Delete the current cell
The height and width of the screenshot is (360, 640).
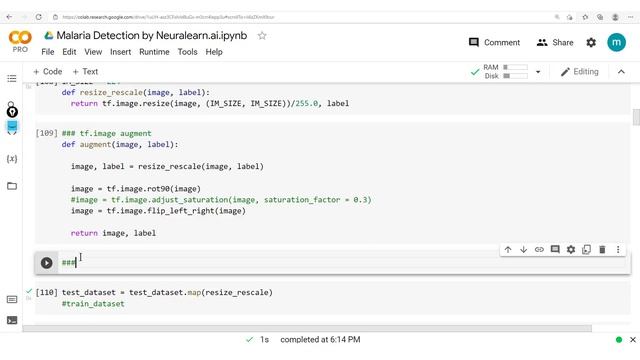[602, 249]
